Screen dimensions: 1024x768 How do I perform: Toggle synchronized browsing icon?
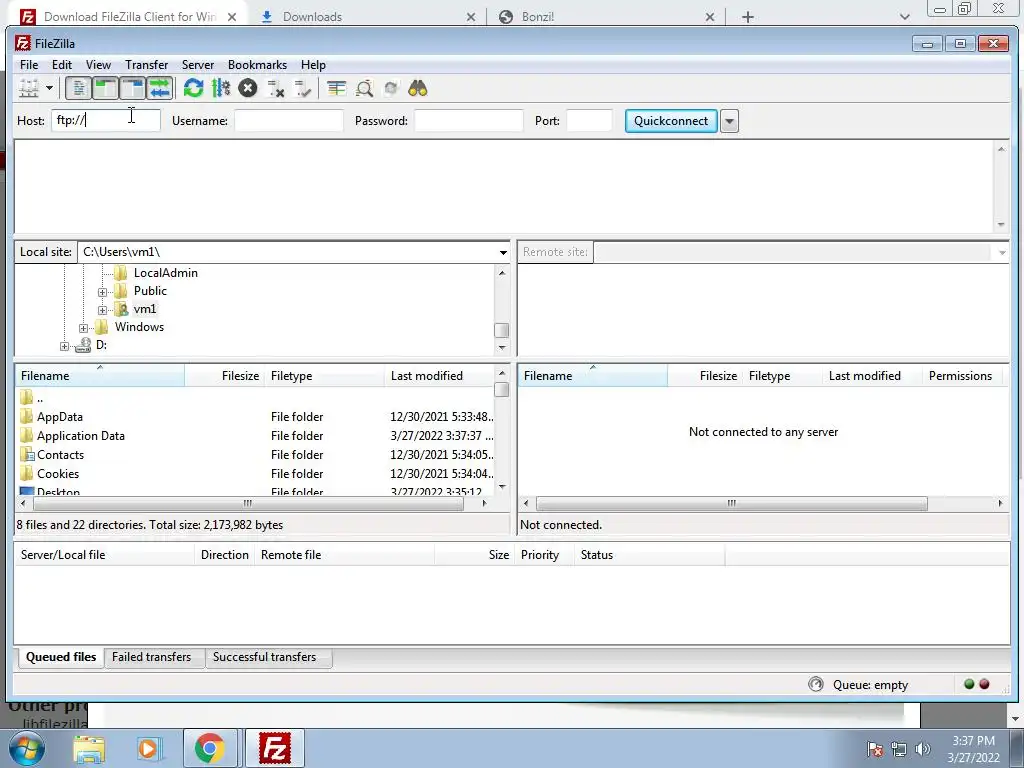(x=391, y=88)
